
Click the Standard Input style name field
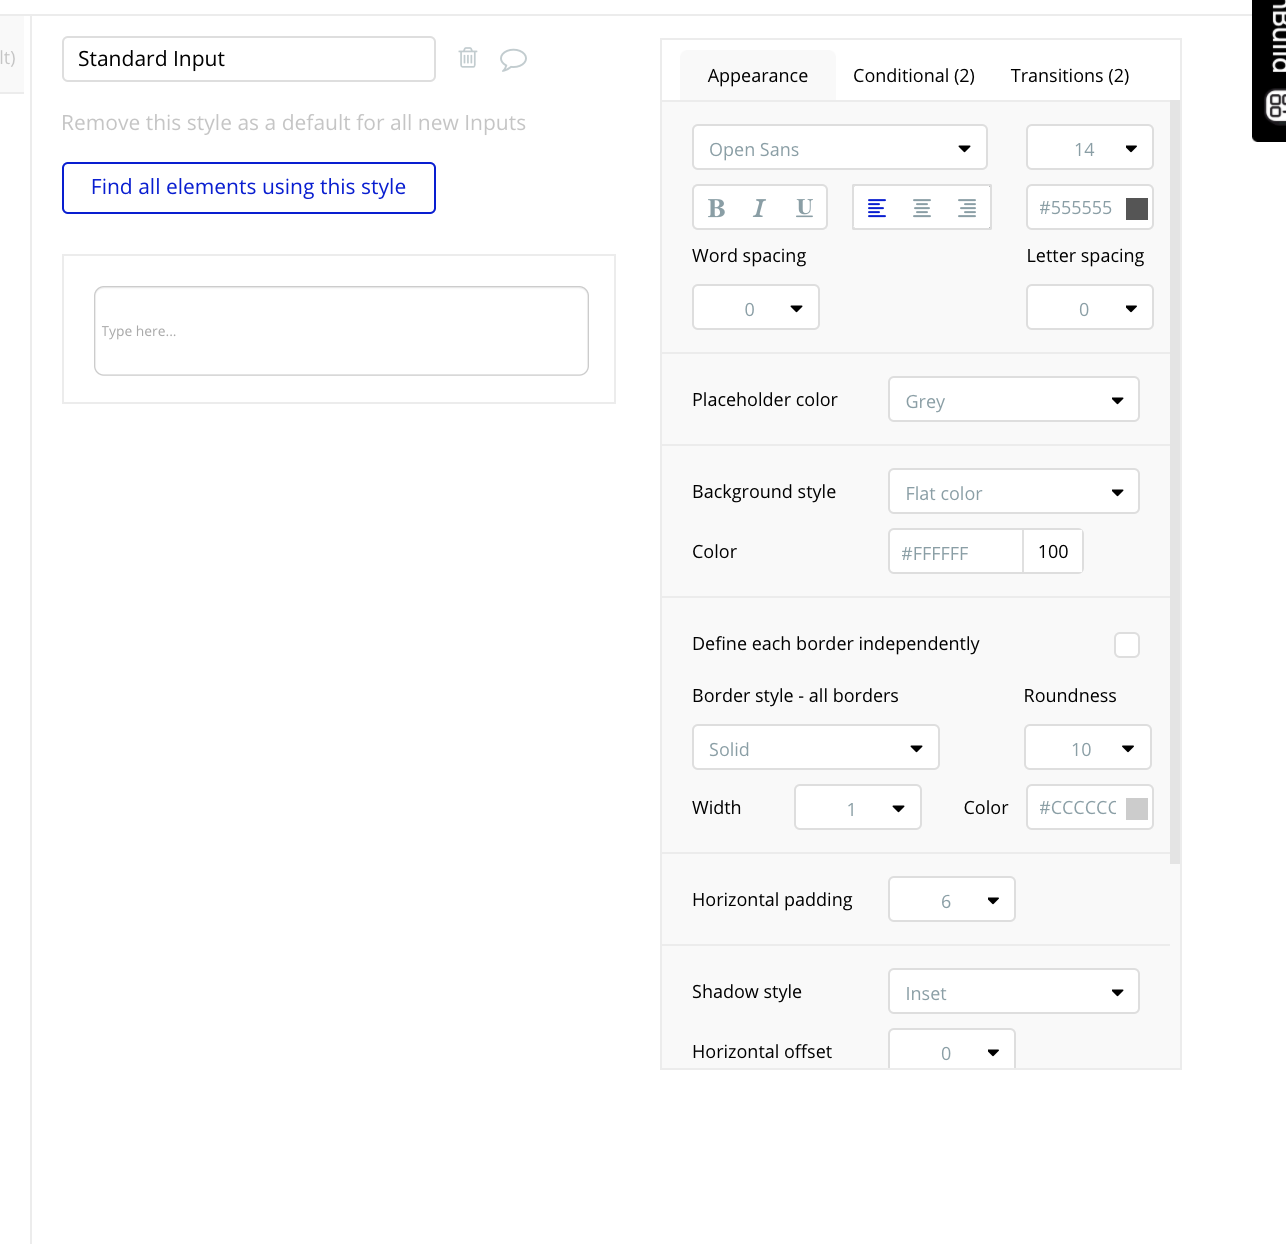[x=248, y=59]
